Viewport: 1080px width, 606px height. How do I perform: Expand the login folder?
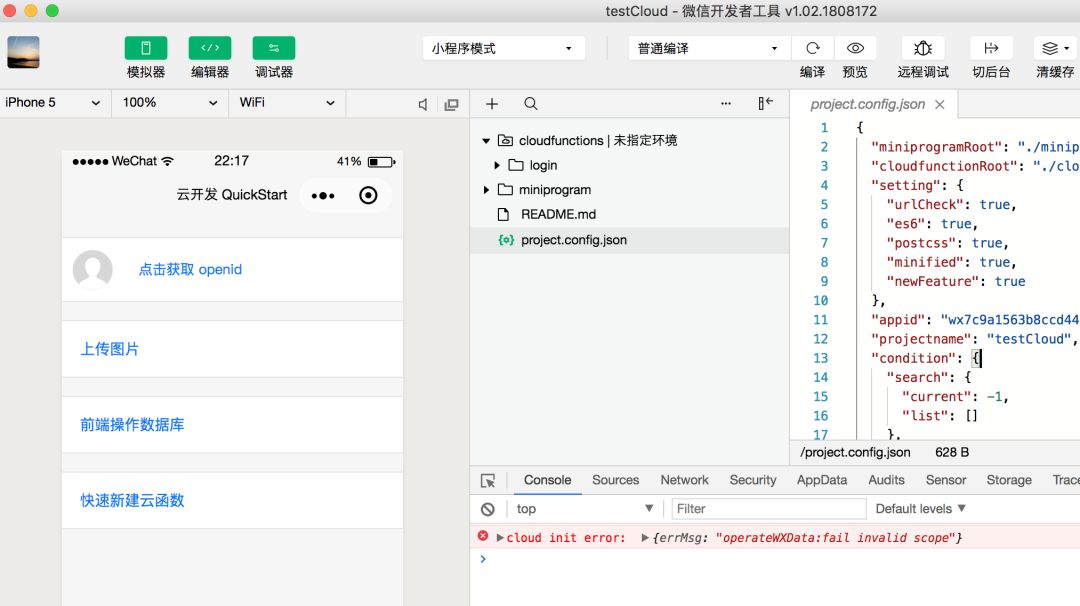(x=497, y=165)
